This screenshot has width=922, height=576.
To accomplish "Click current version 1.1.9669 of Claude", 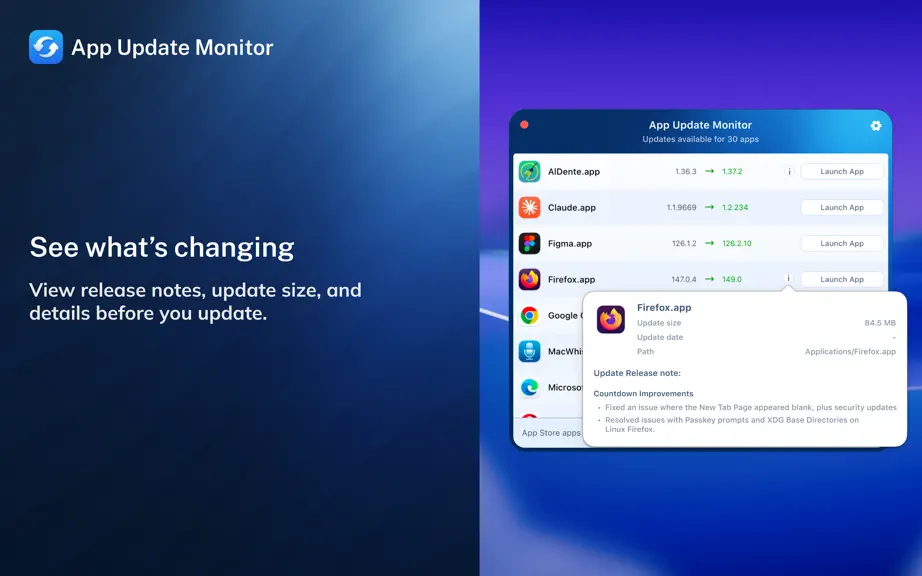I will click(x=682, y=207).
